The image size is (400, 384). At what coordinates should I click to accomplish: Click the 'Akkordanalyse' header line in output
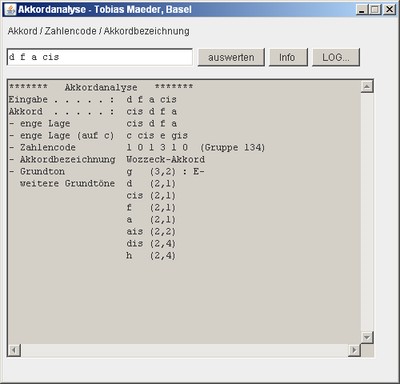pyautogui.click(x=101, y=87)
